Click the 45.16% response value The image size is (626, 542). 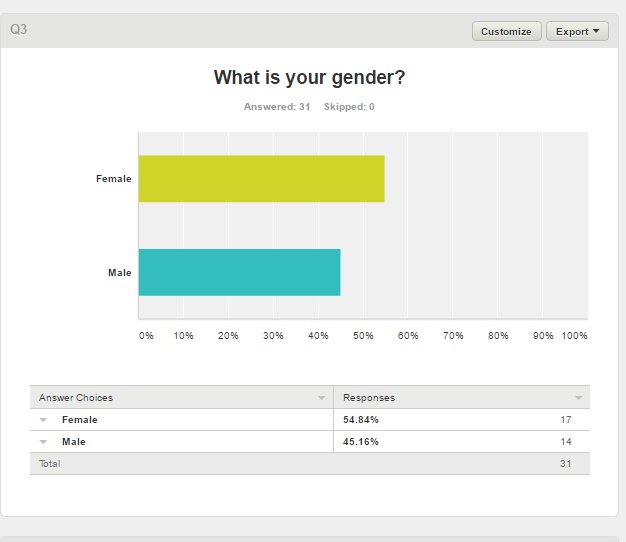click(x=360, y=442)
